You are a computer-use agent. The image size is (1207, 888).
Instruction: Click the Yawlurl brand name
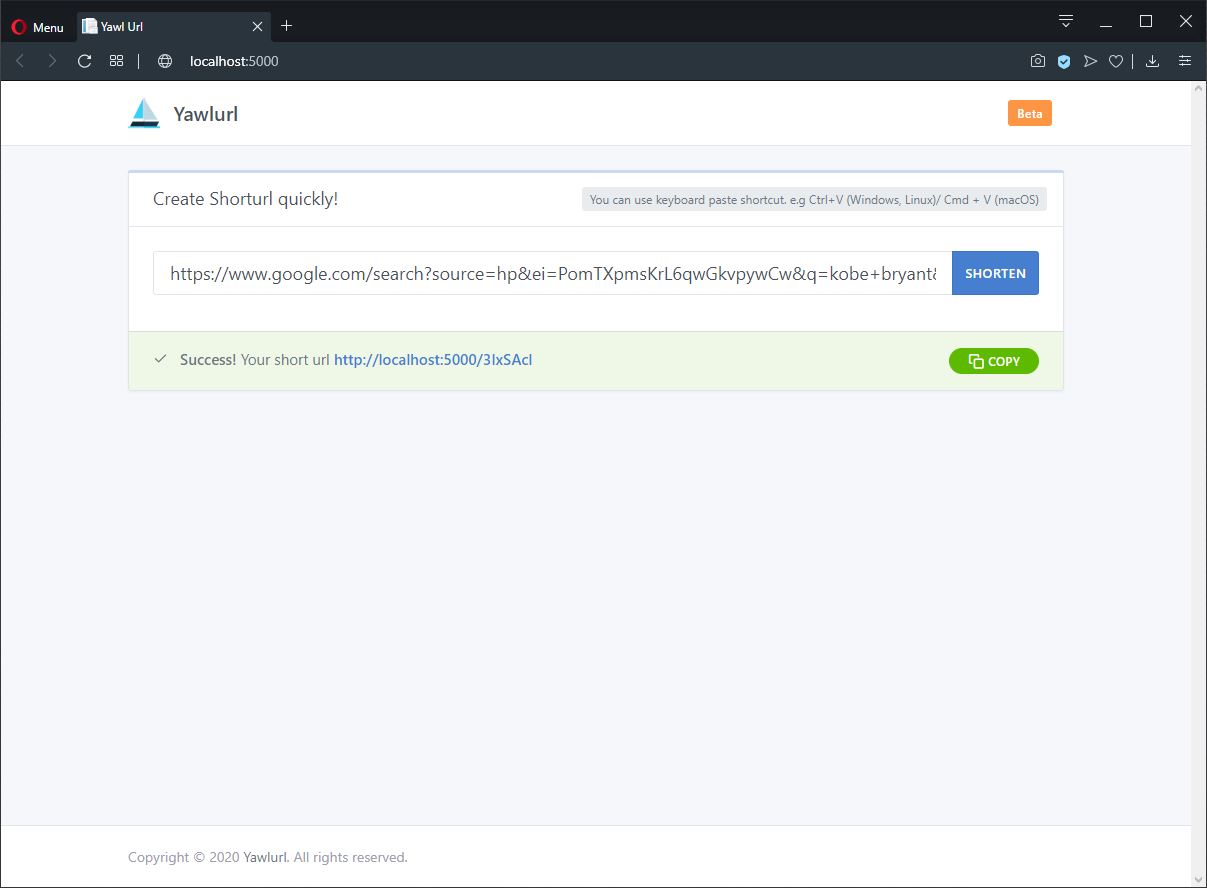coord(206,114)
